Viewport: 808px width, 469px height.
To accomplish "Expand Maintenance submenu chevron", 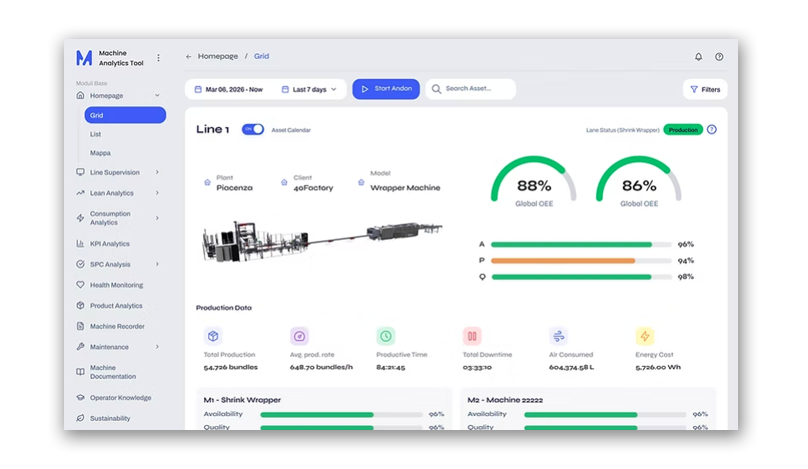I will [x=157, y=347].
